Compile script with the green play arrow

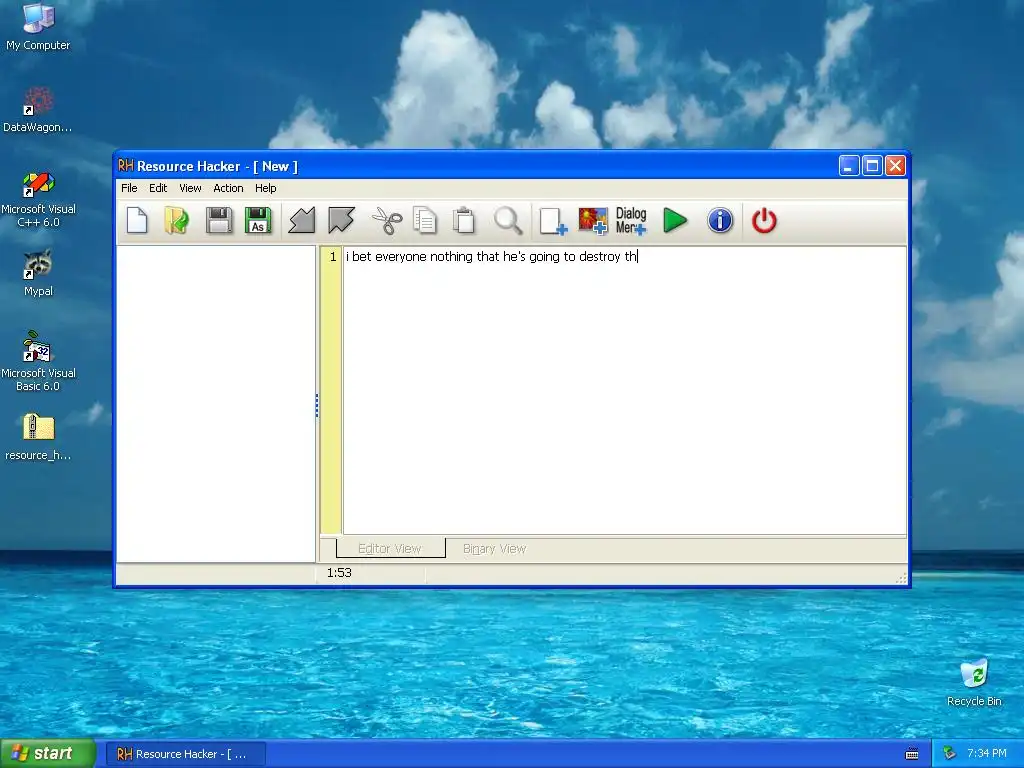675,221
